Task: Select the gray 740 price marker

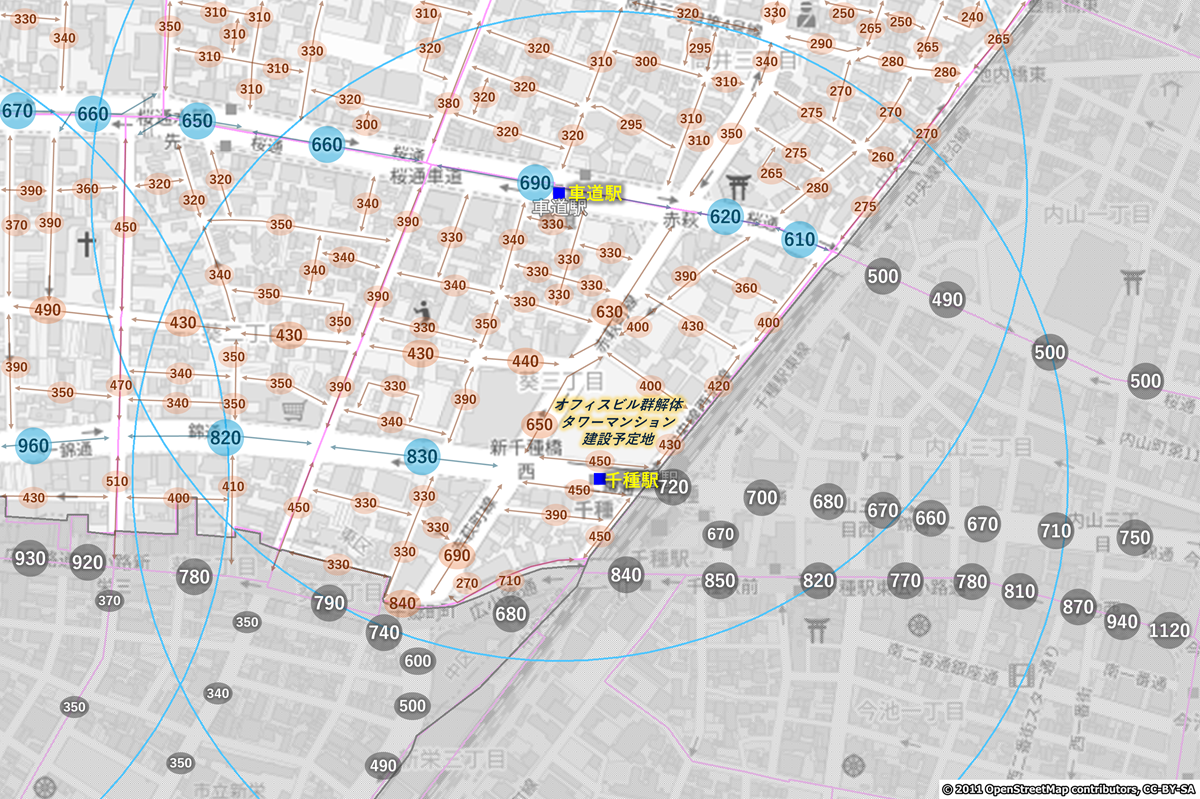Action: point(384,632)
